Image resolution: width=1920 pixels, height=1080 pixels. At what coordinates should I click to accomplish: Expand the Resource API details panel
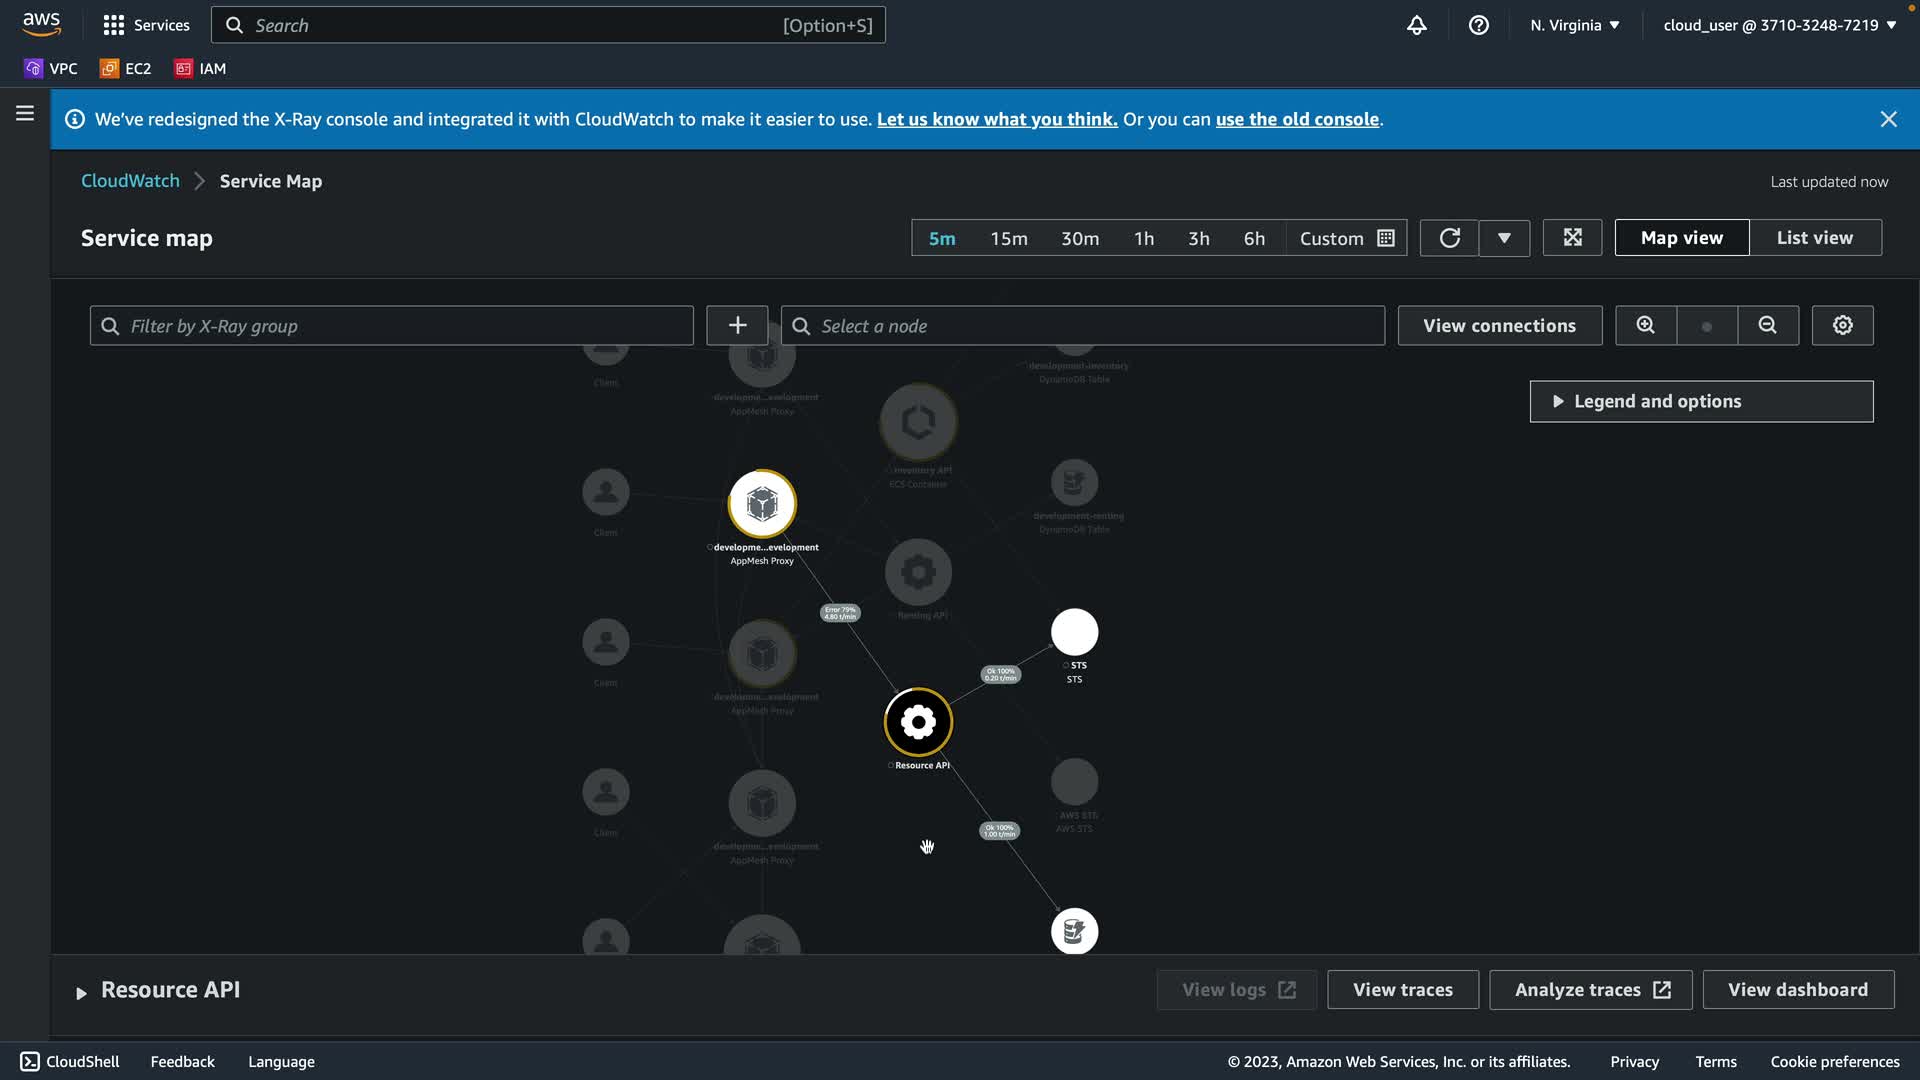point(82,992)
